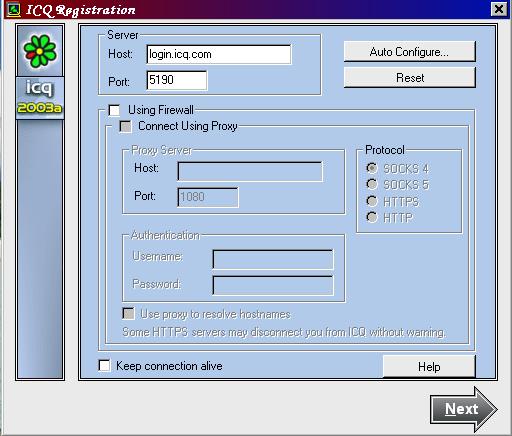The height and width of the screenshot is (436, 512).
Task: Toggle the Connect Using Proxy checkbox
Action: pos(125,127)
